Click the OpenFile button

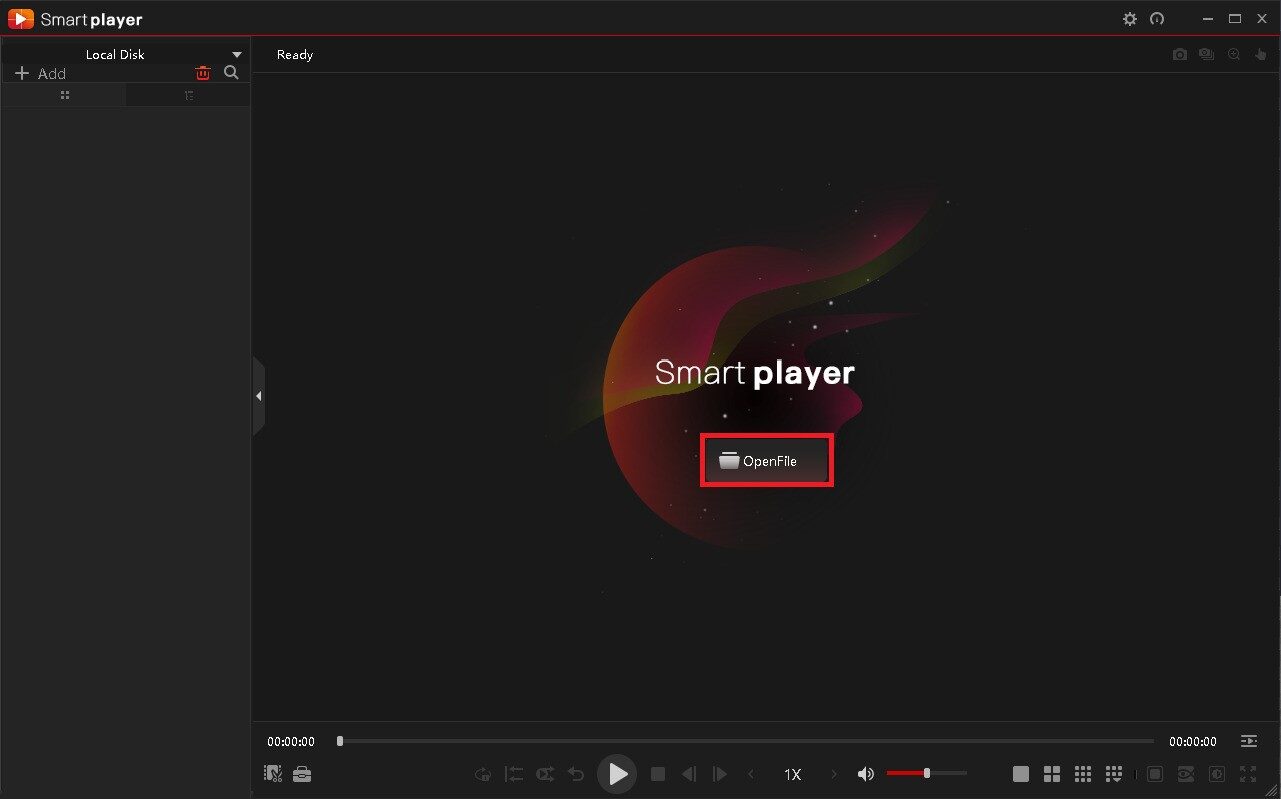[x=766, y=461]
